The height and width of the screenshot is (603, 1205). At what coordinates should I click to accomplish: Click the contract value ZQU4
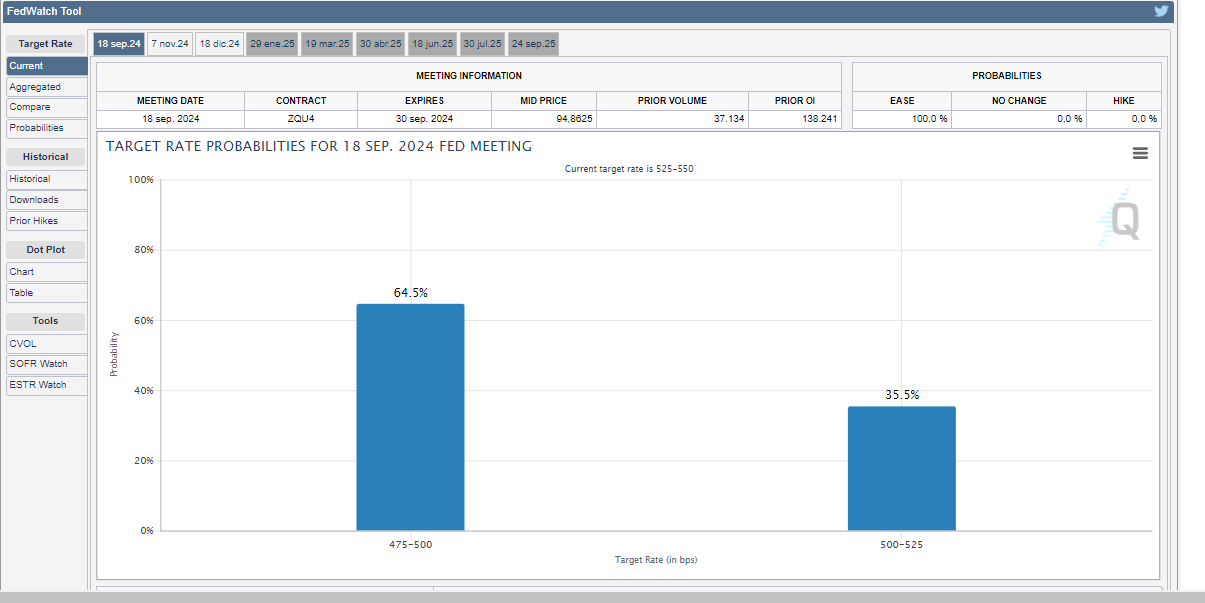click(301, 119)
